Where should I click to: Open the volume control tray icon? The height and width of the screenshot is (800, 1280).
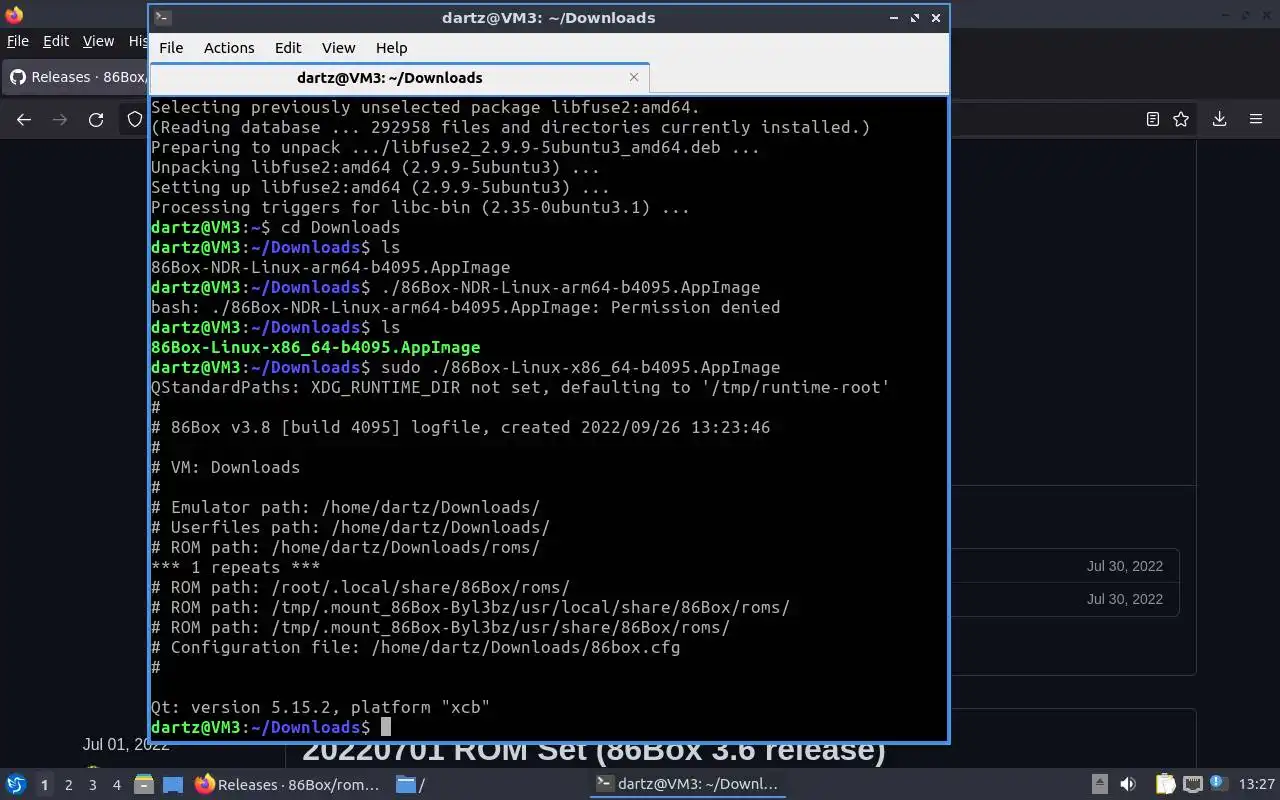pyautogui.click(x=1128, y=785)
